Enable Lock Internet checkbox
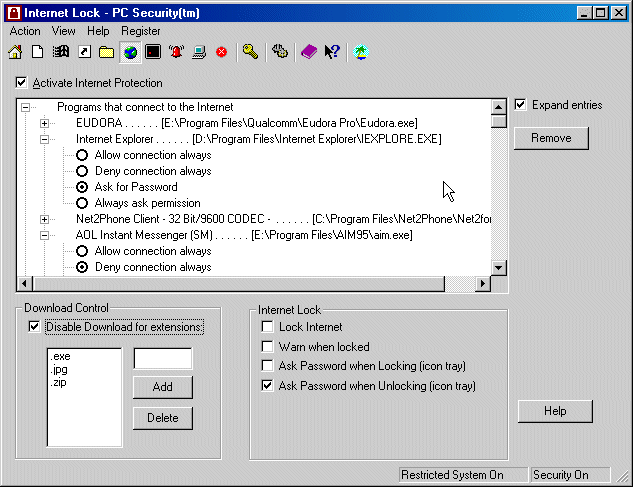This screenshot has width=633, height=487. (267, 326)
